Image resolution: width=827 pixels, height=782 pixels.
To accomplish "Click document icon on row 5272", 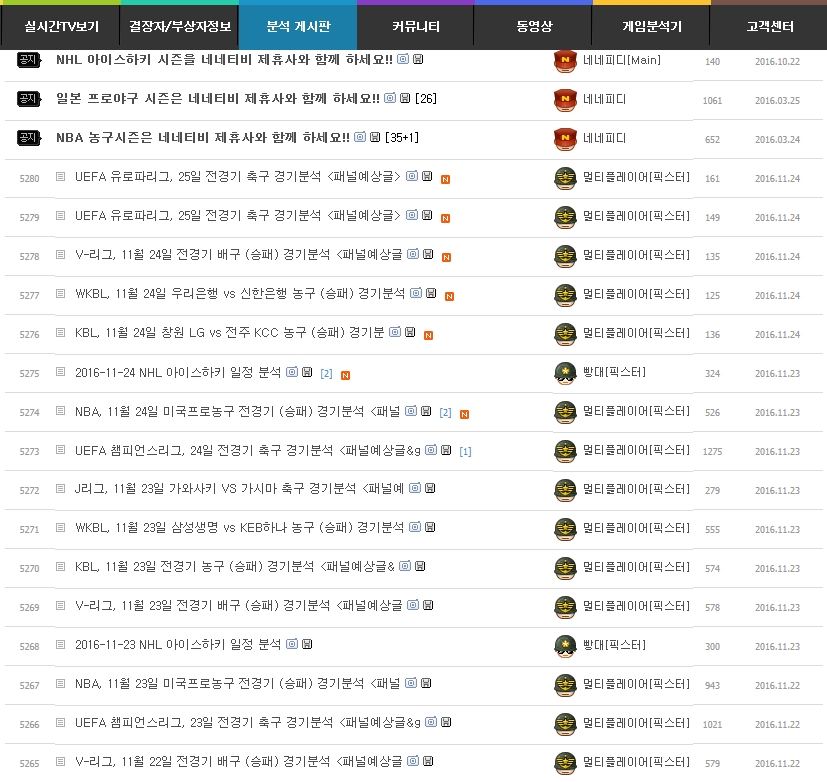I will click(61, 489).
